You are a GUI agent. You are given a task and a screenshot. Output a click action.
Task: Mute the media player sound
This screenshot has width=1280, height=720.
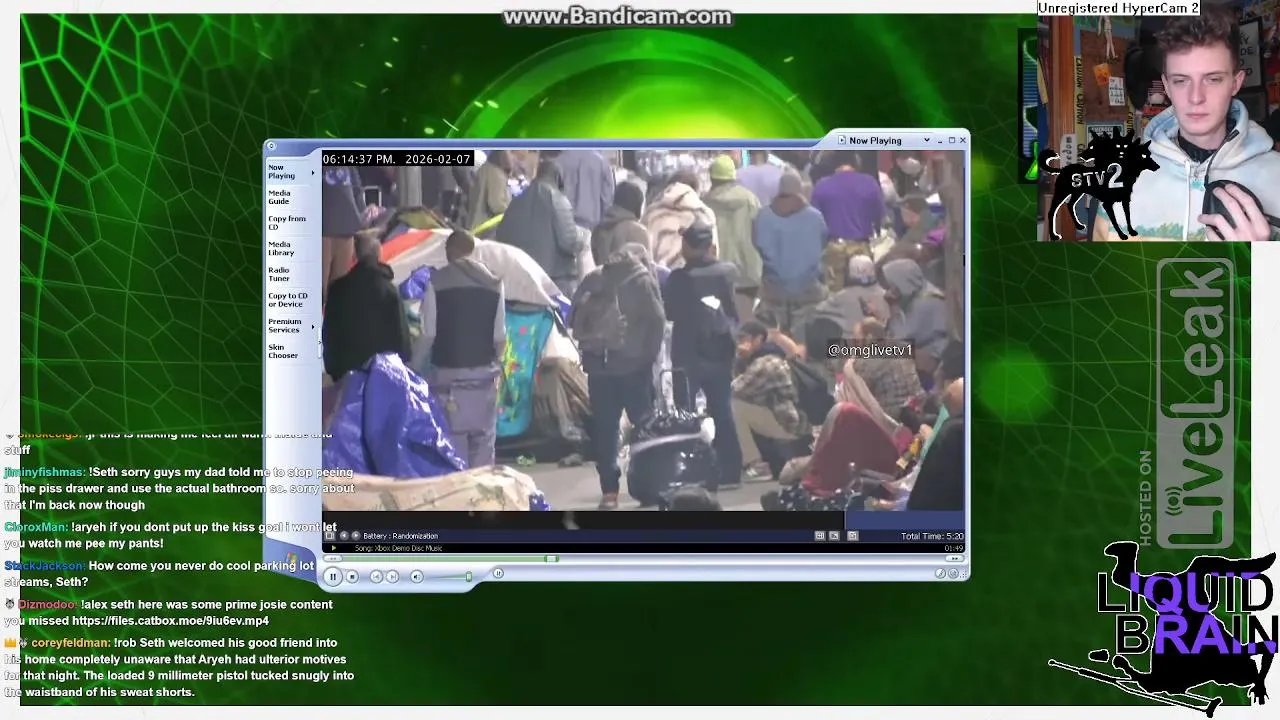(417, 576)
